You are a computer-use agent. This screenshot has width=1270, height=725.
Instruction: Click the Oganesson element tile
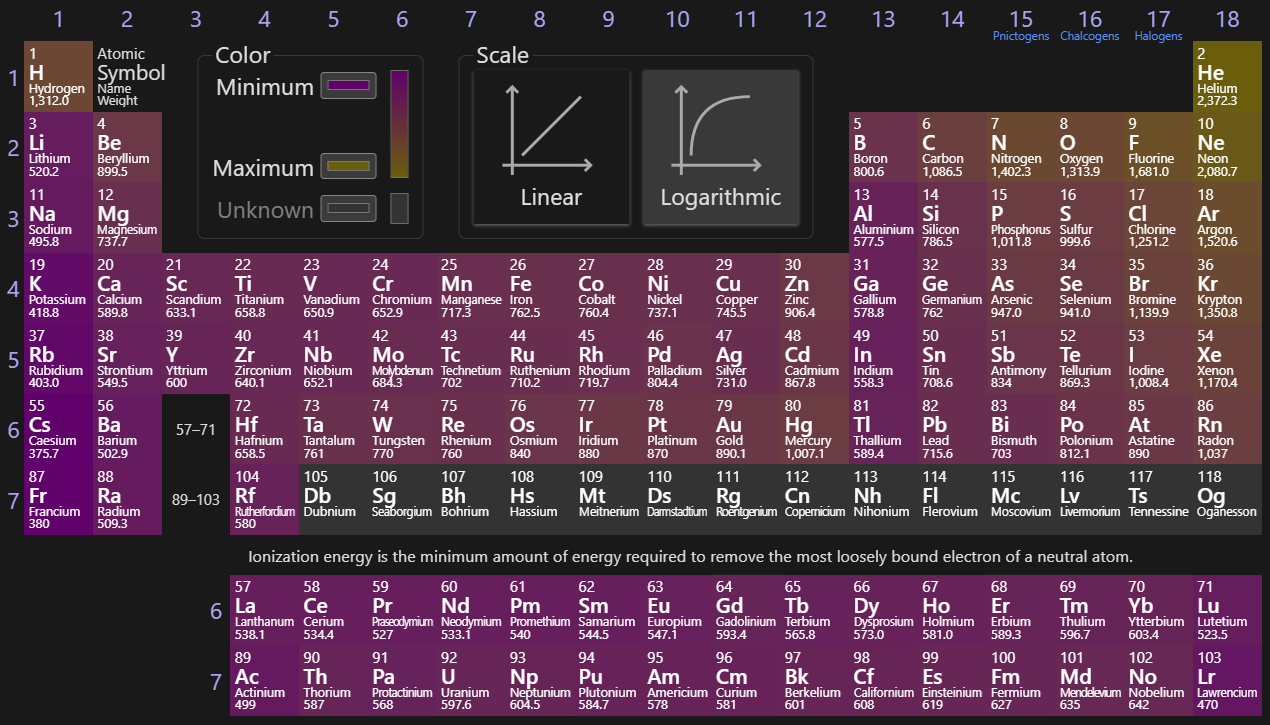1226,498
